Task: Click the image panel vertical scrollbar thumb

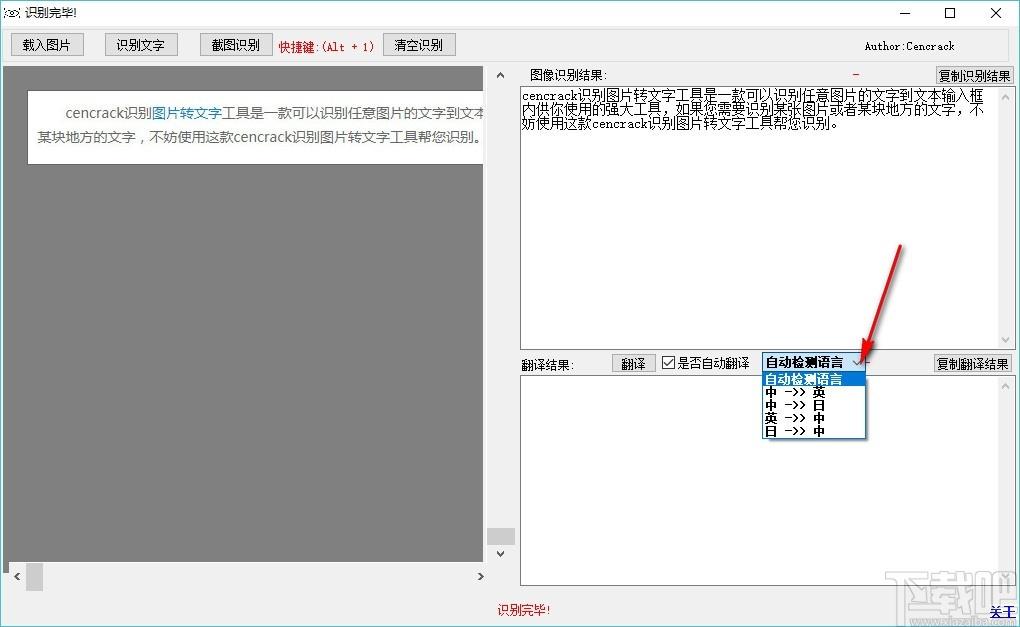Action: tap(501, 537)
